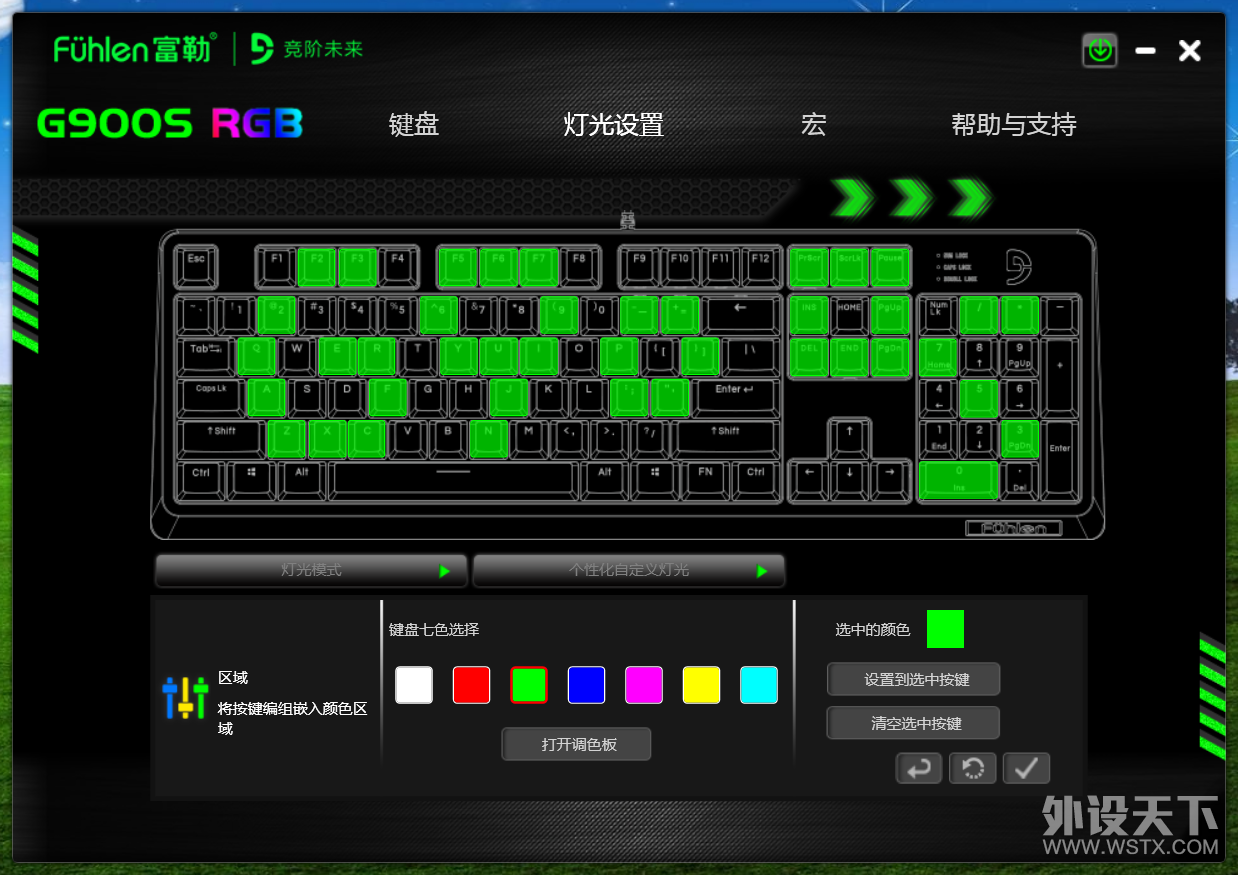Click 设置到选中按键 button
Screen dimensions: 1238x875
pyautogui.click(x=914, y=679)
